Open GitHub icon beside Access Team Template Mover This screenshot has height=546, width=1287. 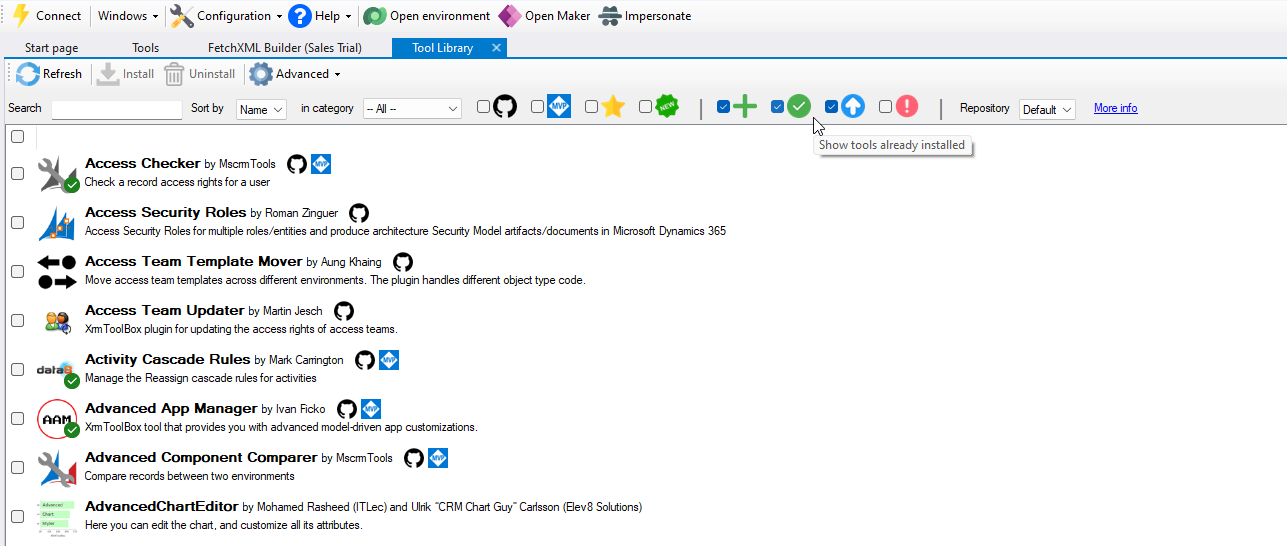tap(403, 262)
